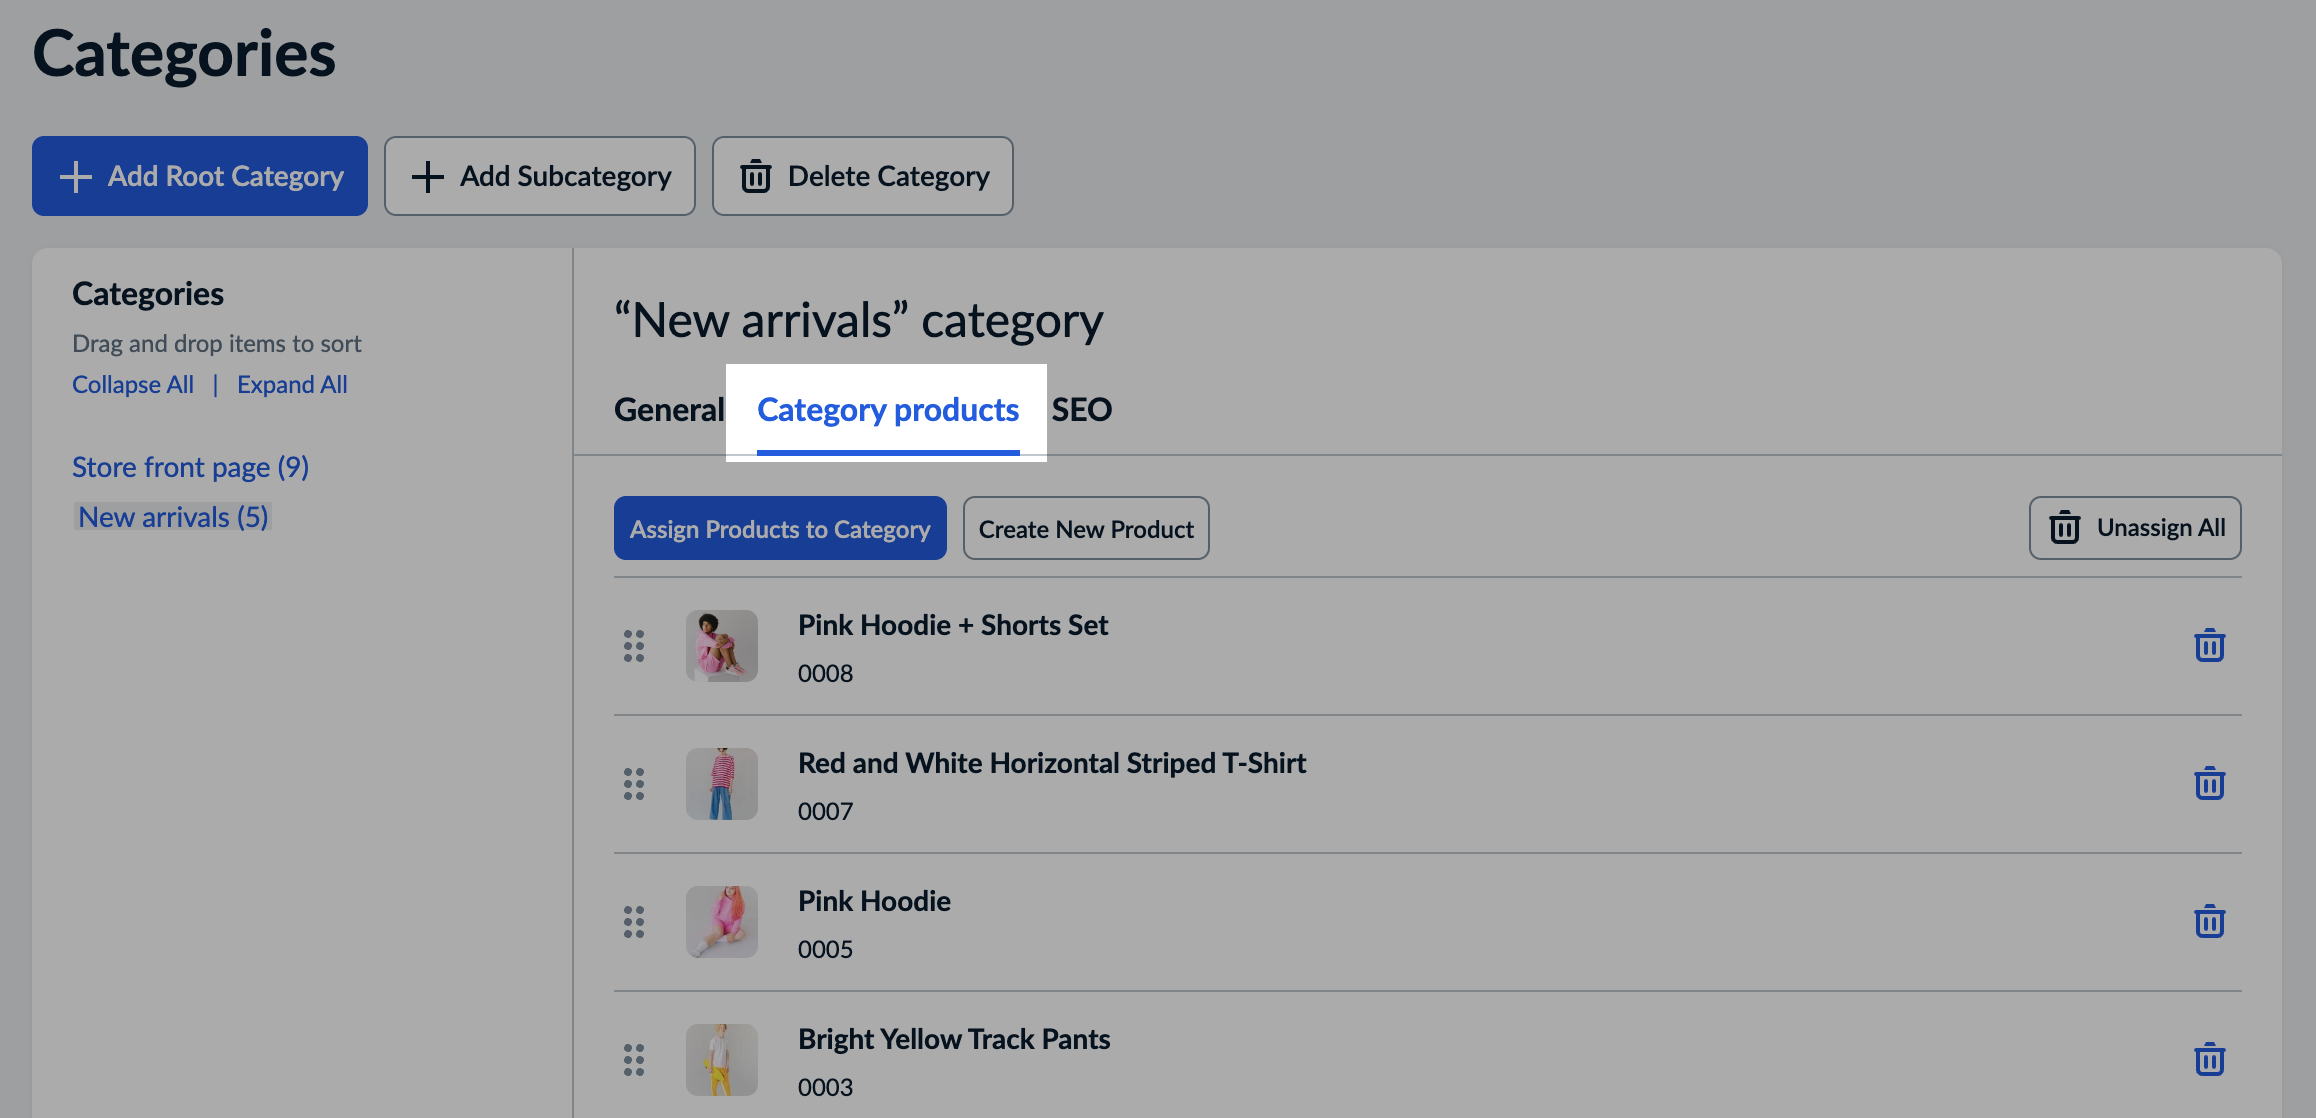The width and height of the screenshot is (2316, 1118).
Task: Click drag handle for Striped T-Shirt row
Action: pos(634,784)
